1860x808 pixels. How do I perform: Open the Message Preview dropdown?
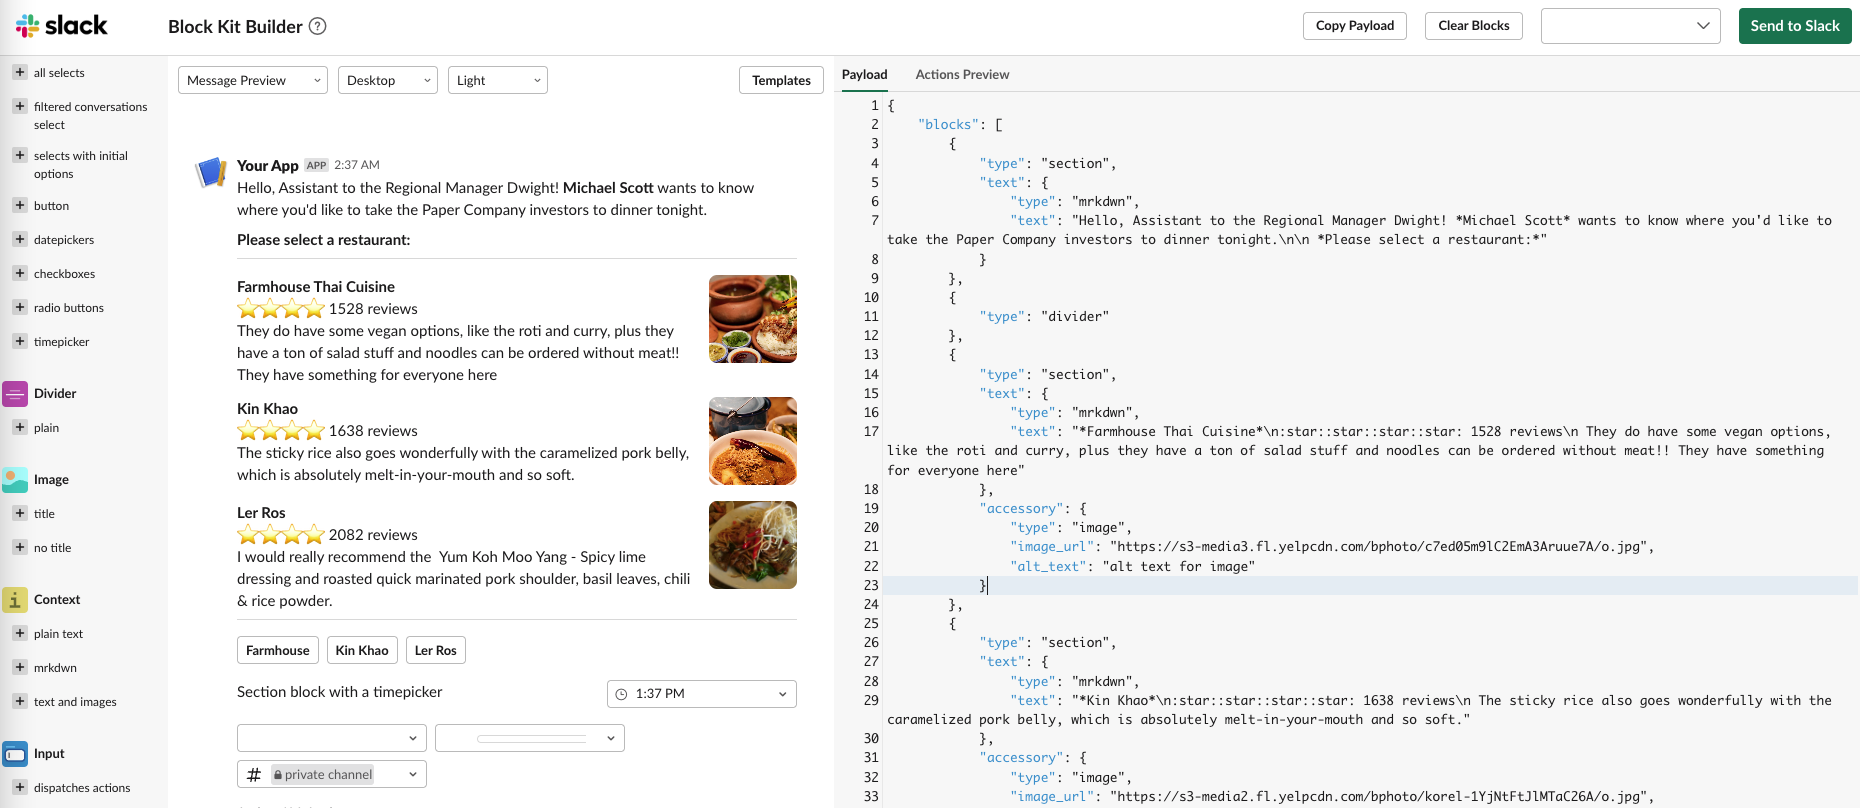[253, 80]
